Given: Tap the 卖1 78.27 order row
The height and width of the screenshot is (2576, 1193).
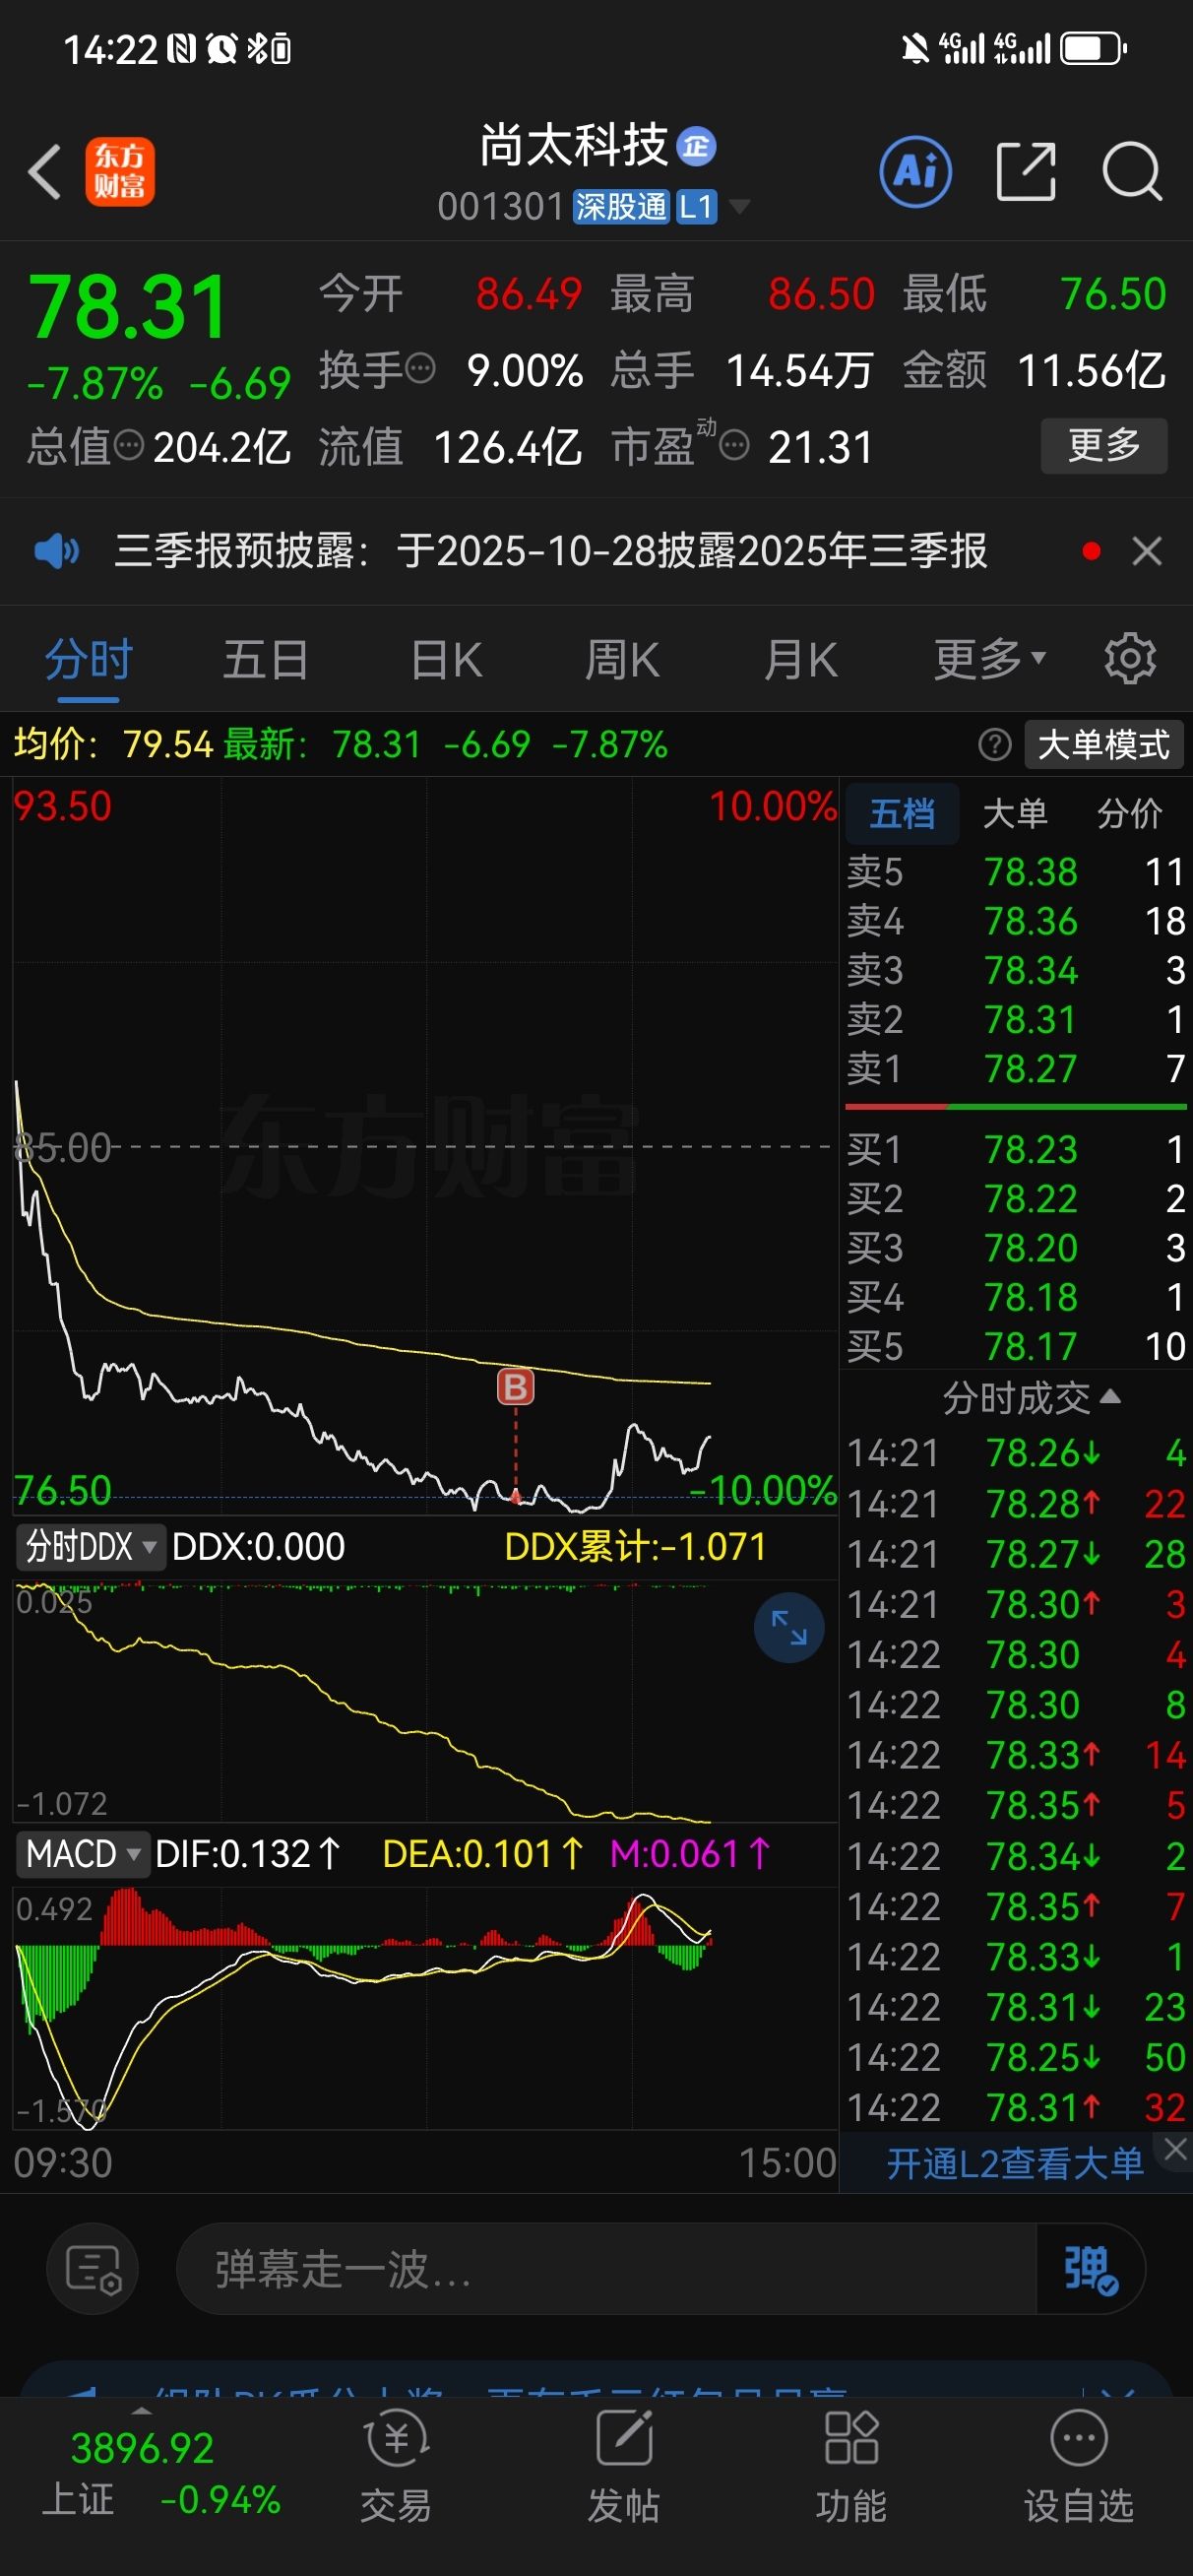Looking at the screenshot, I should (x=1016, y=1069).
